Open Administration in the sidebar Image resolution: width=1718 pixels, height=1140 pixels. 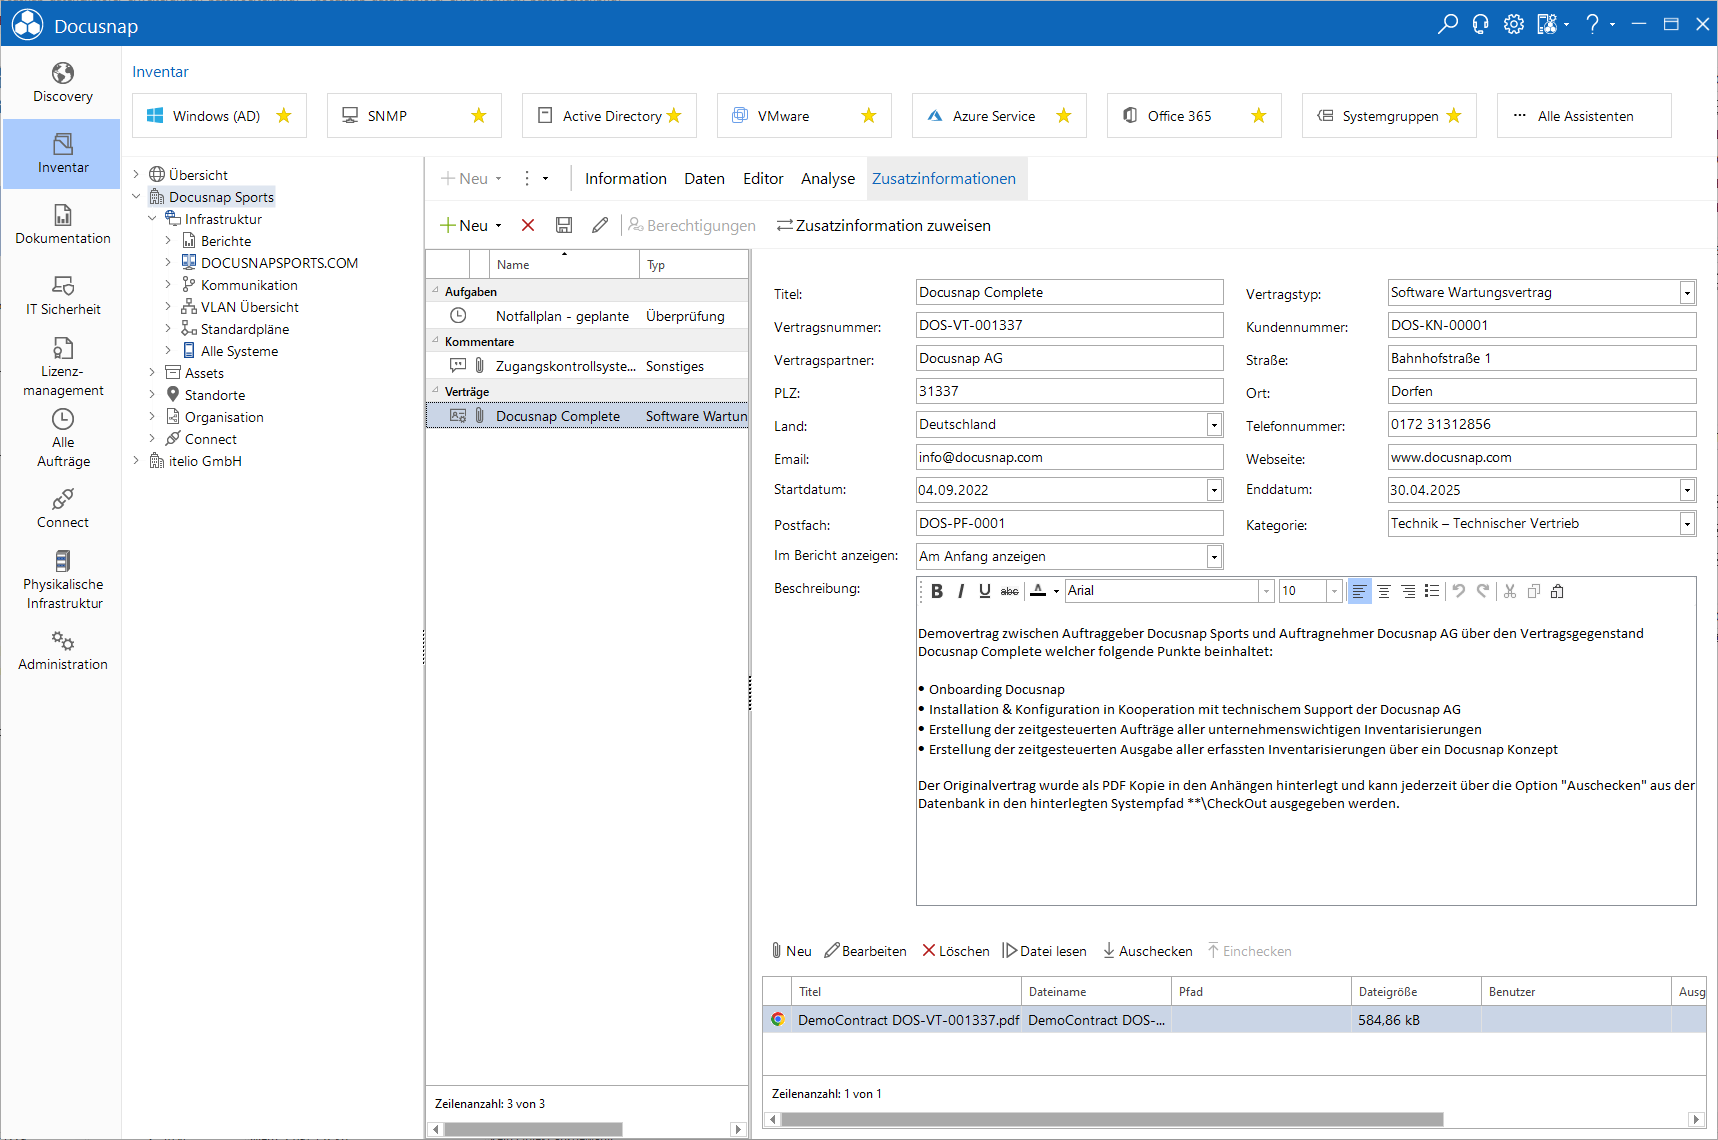coord(62,651)
